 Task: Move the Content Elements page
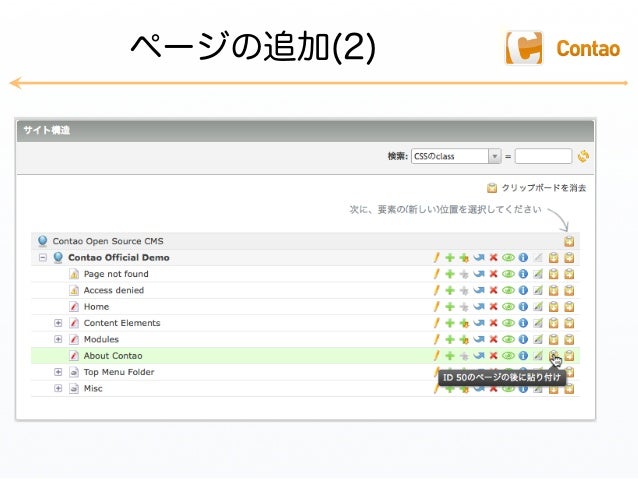pyautogui.click(x=479, y=323)
